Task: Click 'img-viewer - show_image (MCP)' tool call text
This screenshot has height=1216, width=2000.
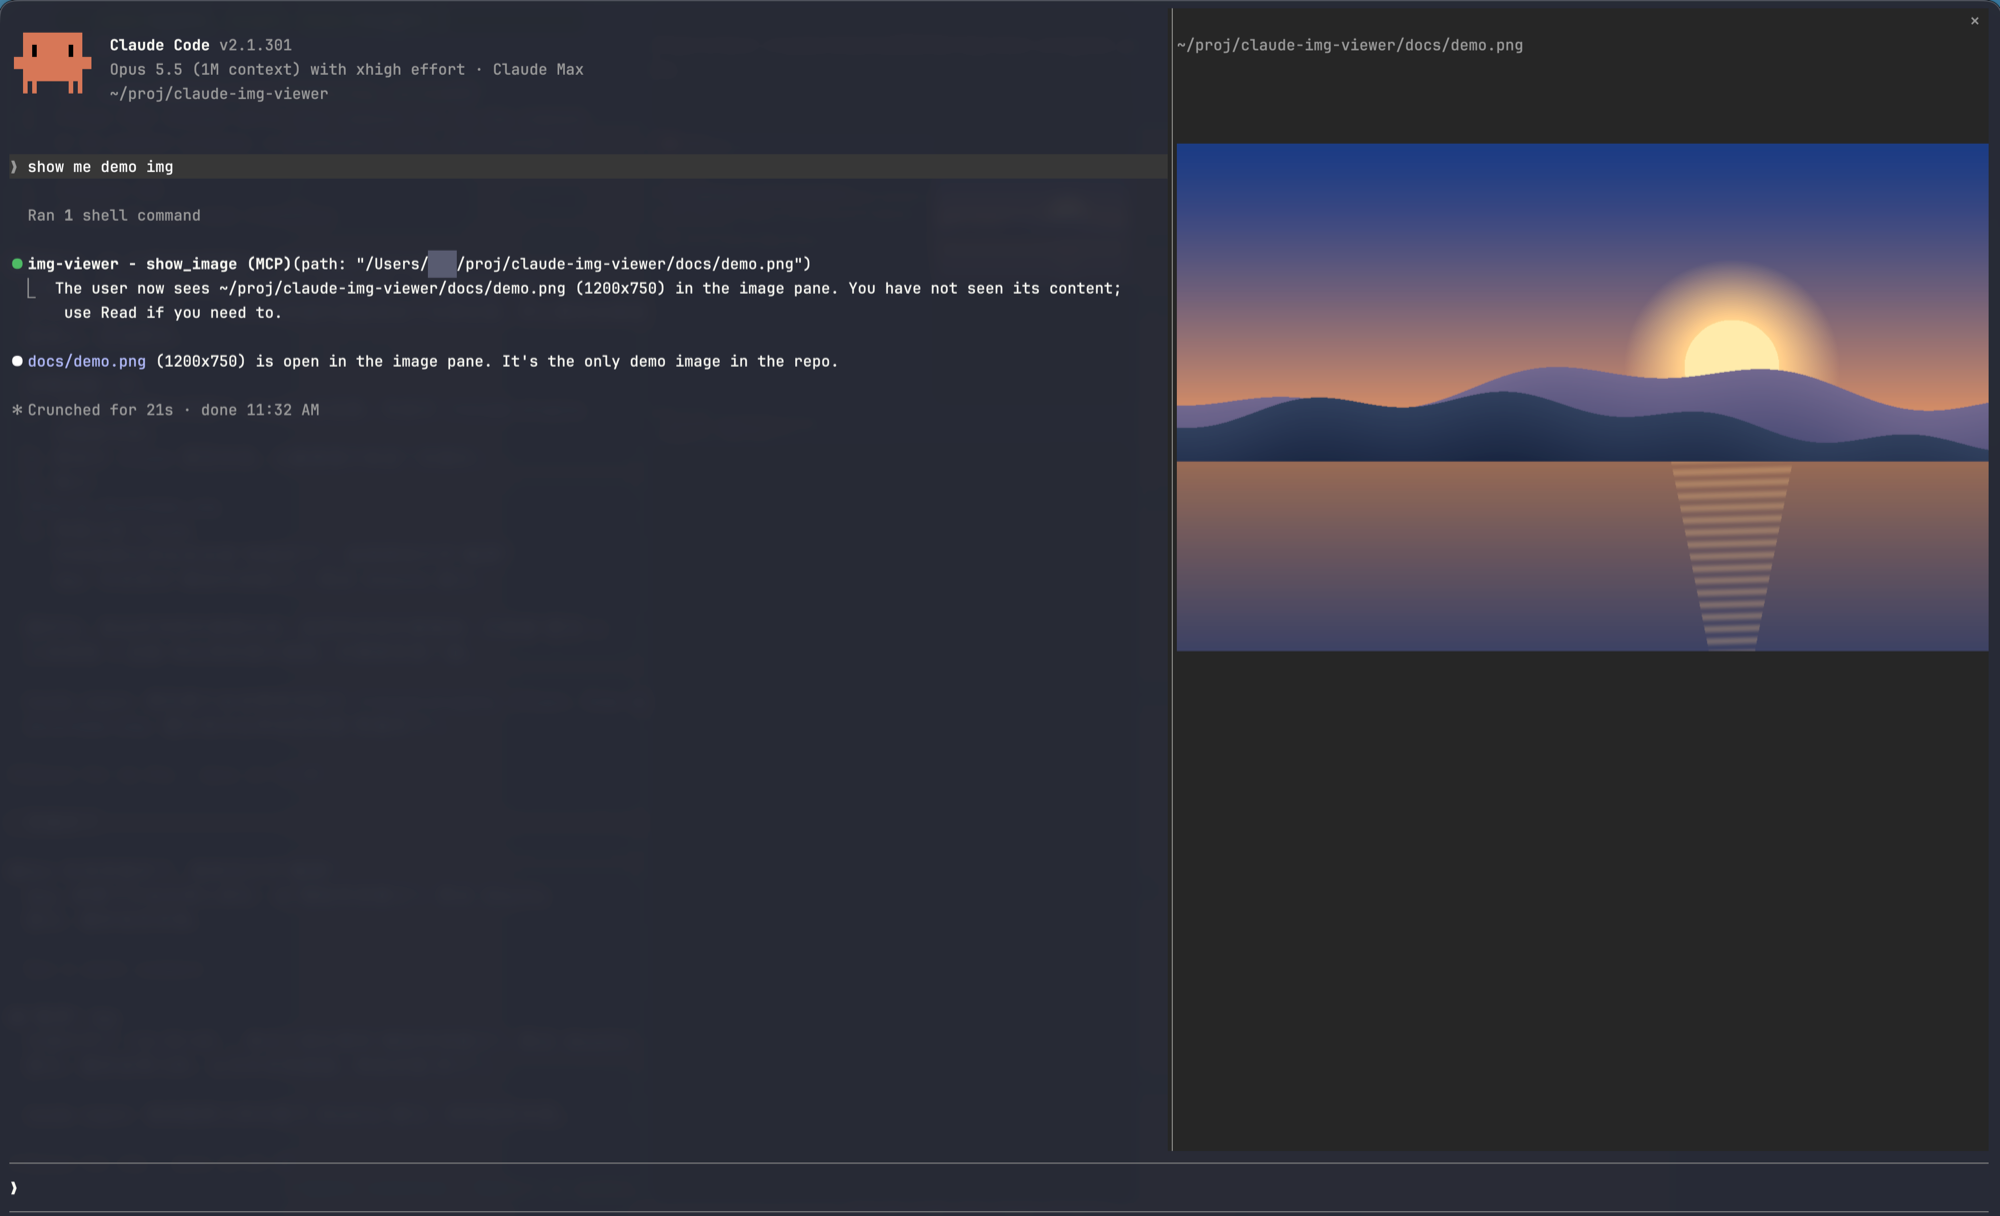Action: click(159, 264)
